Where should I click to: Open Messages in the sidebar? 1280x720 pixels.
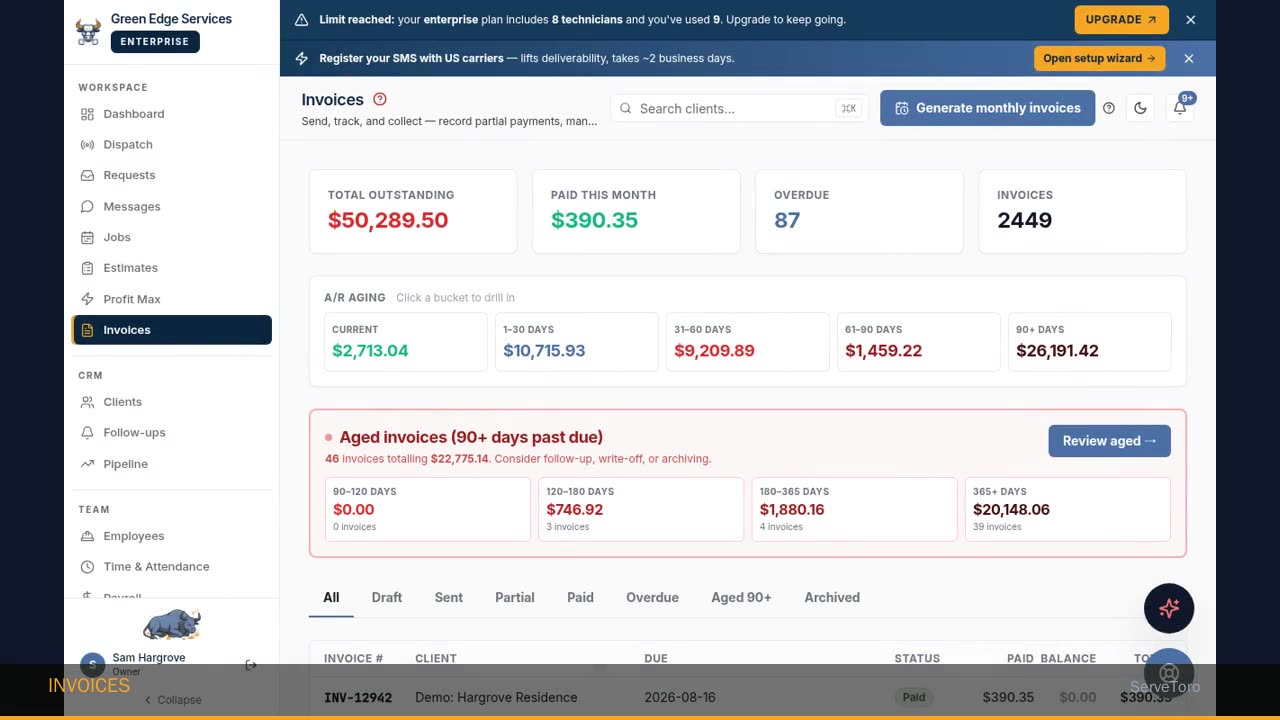[x=171, y=206]
